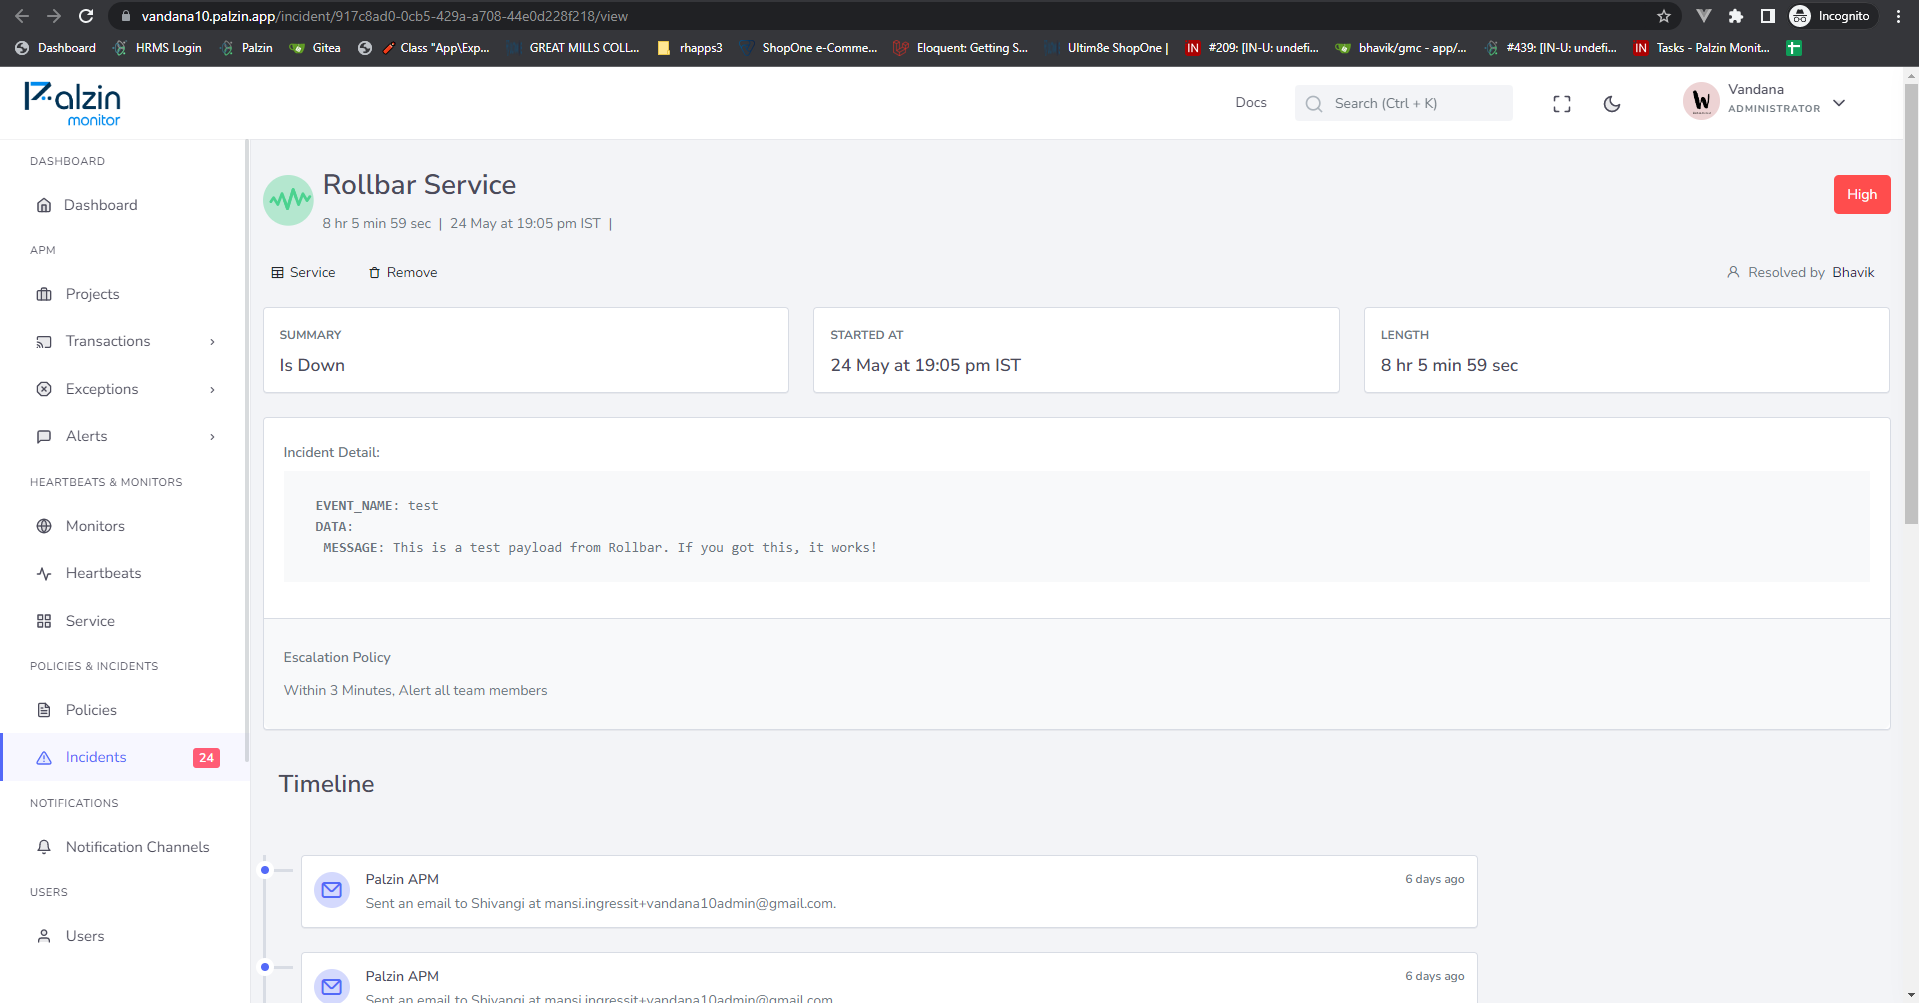
Task: Click the Transactions sidebar icon
Action: point(44,342)
